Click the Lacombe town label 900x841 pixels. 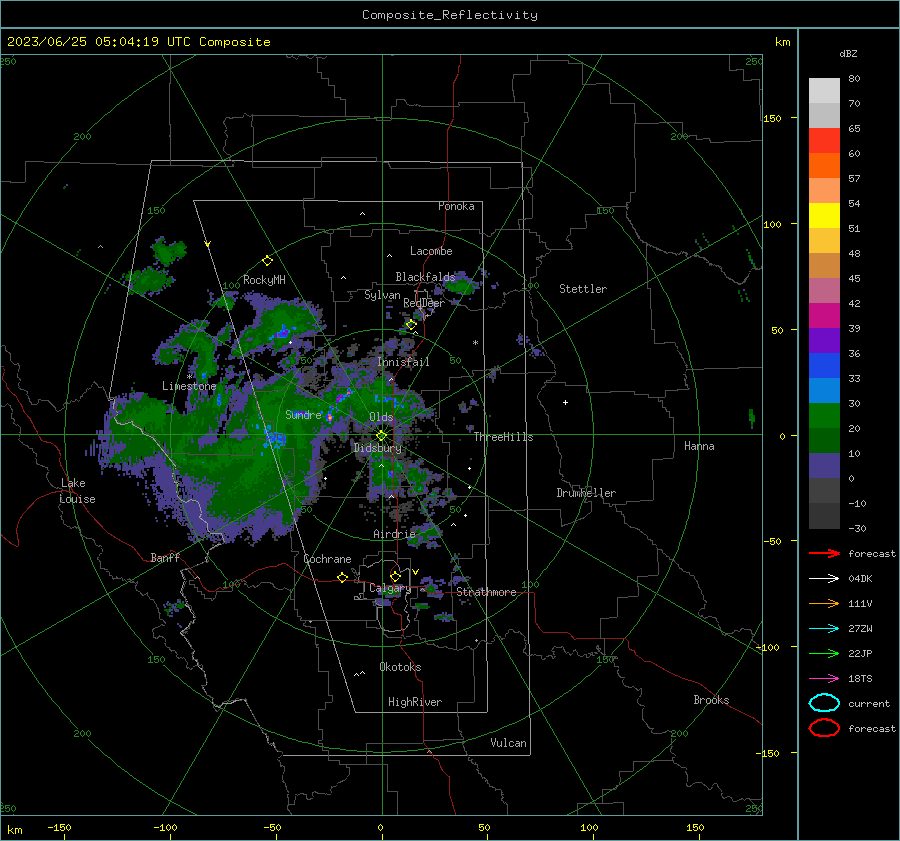431,251
